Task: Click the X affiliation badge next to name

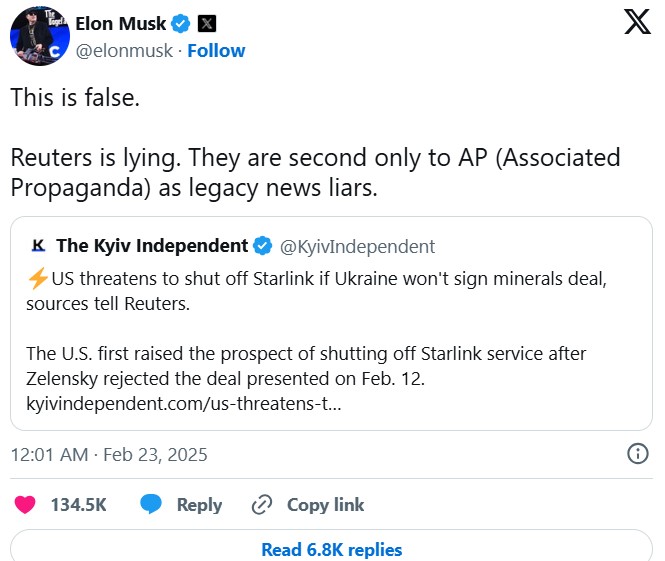Action: 206,23
